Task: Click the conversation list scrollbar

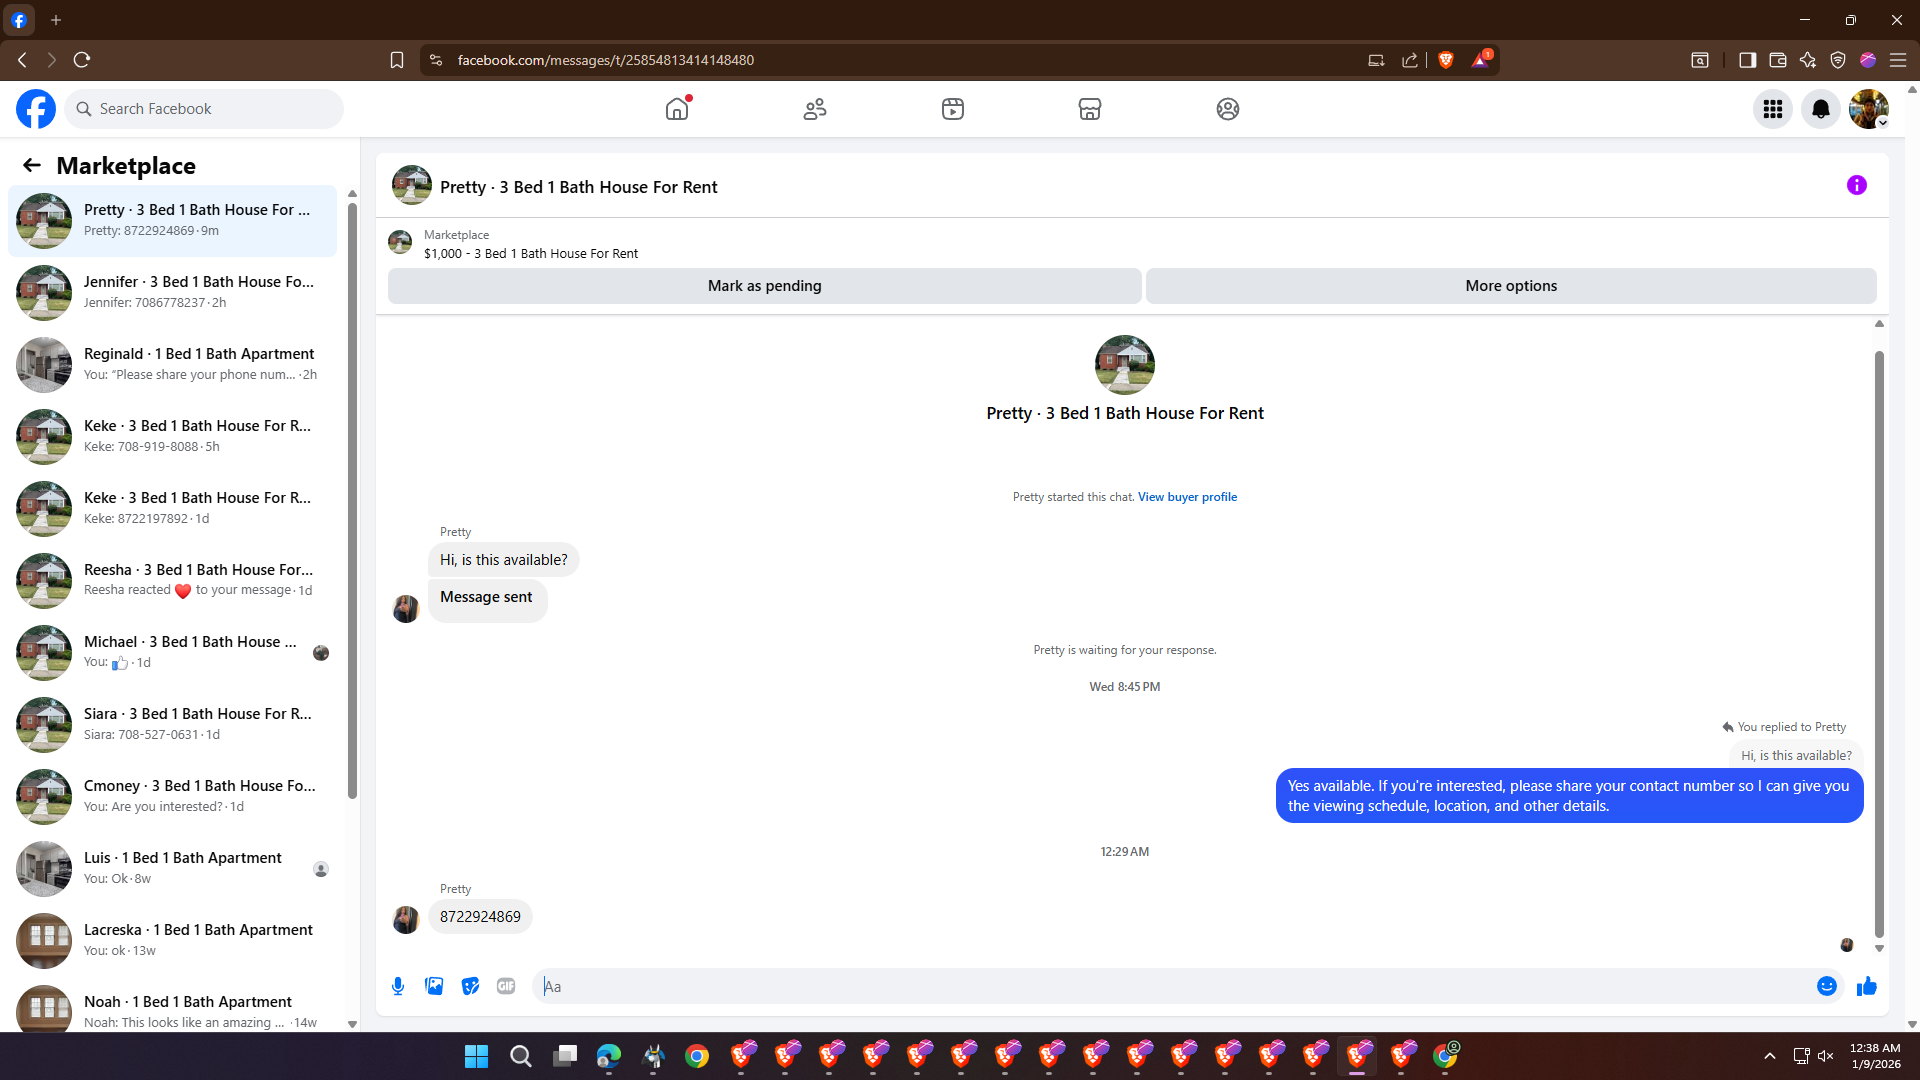Action: coord(352,500)
